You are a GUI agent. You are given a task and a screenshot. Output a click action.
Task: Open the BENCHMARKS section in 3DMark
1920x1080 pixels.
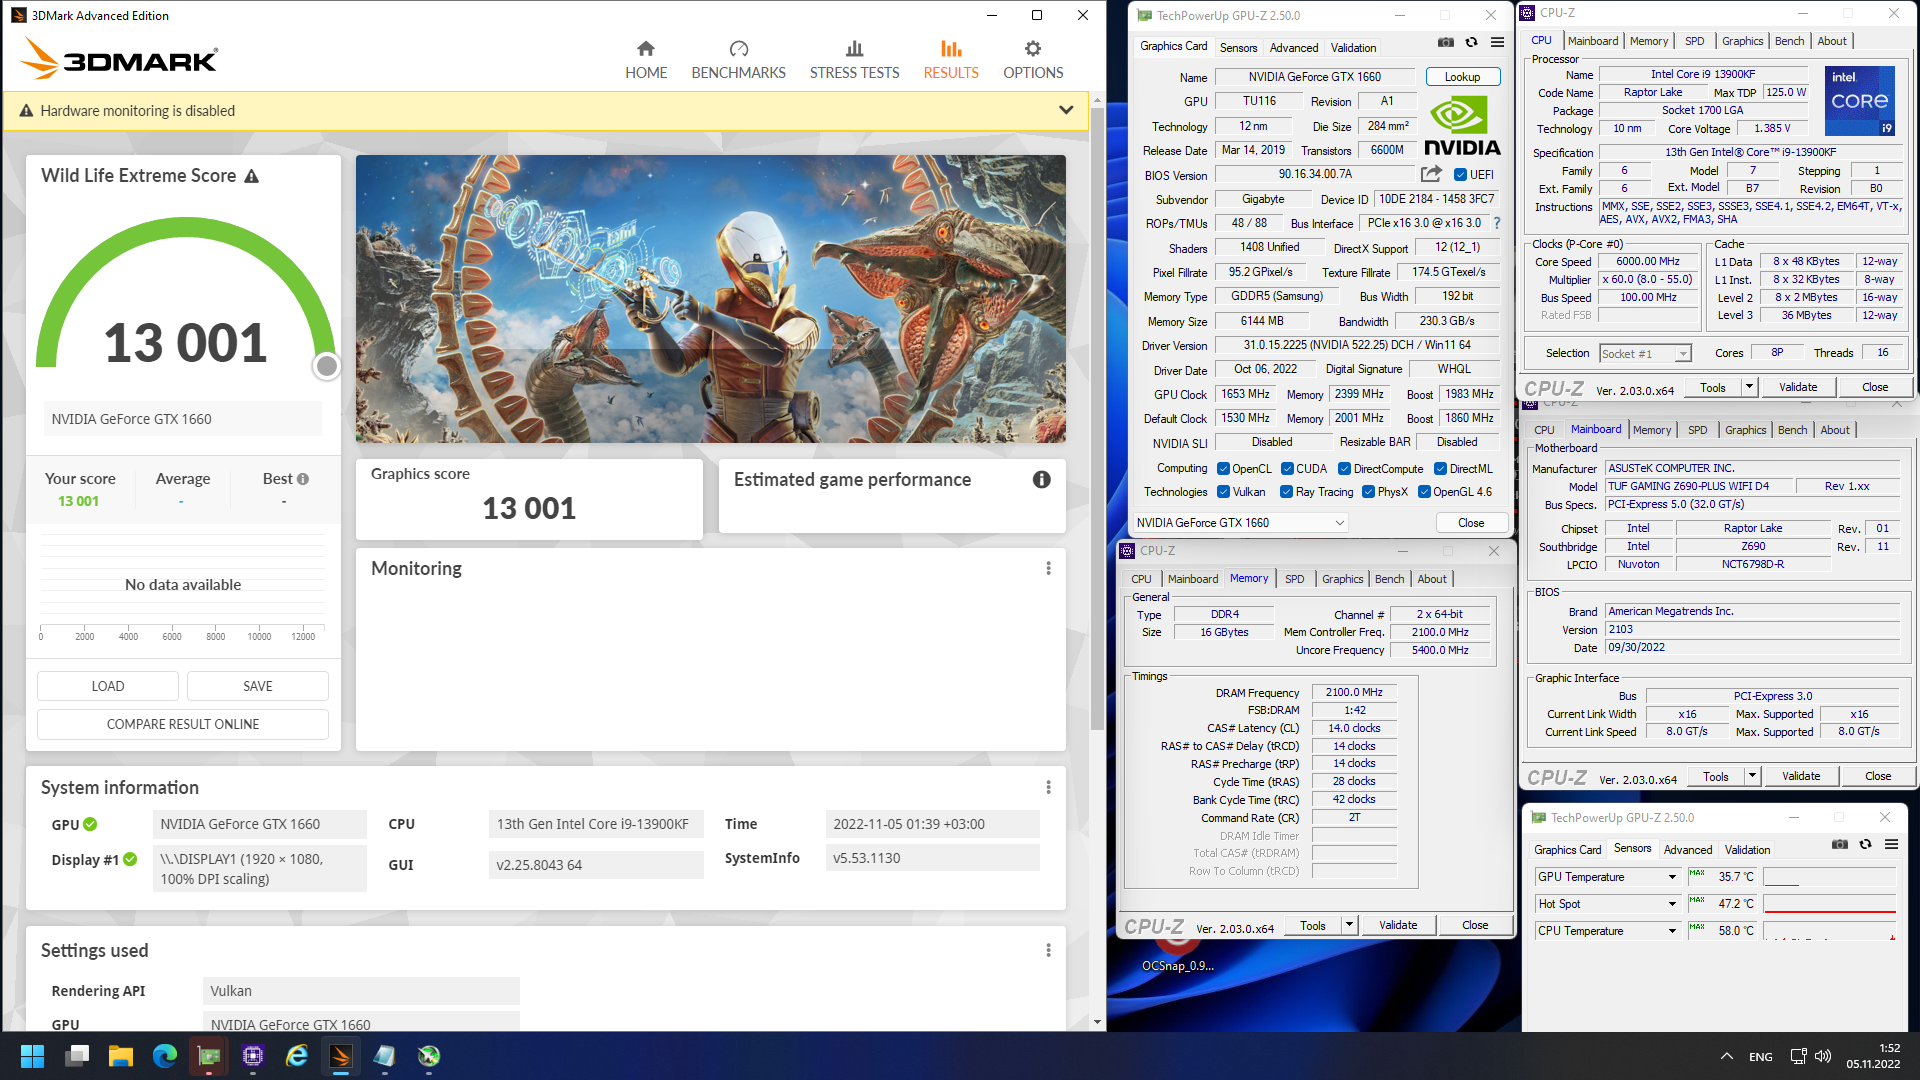pos(738,60)
